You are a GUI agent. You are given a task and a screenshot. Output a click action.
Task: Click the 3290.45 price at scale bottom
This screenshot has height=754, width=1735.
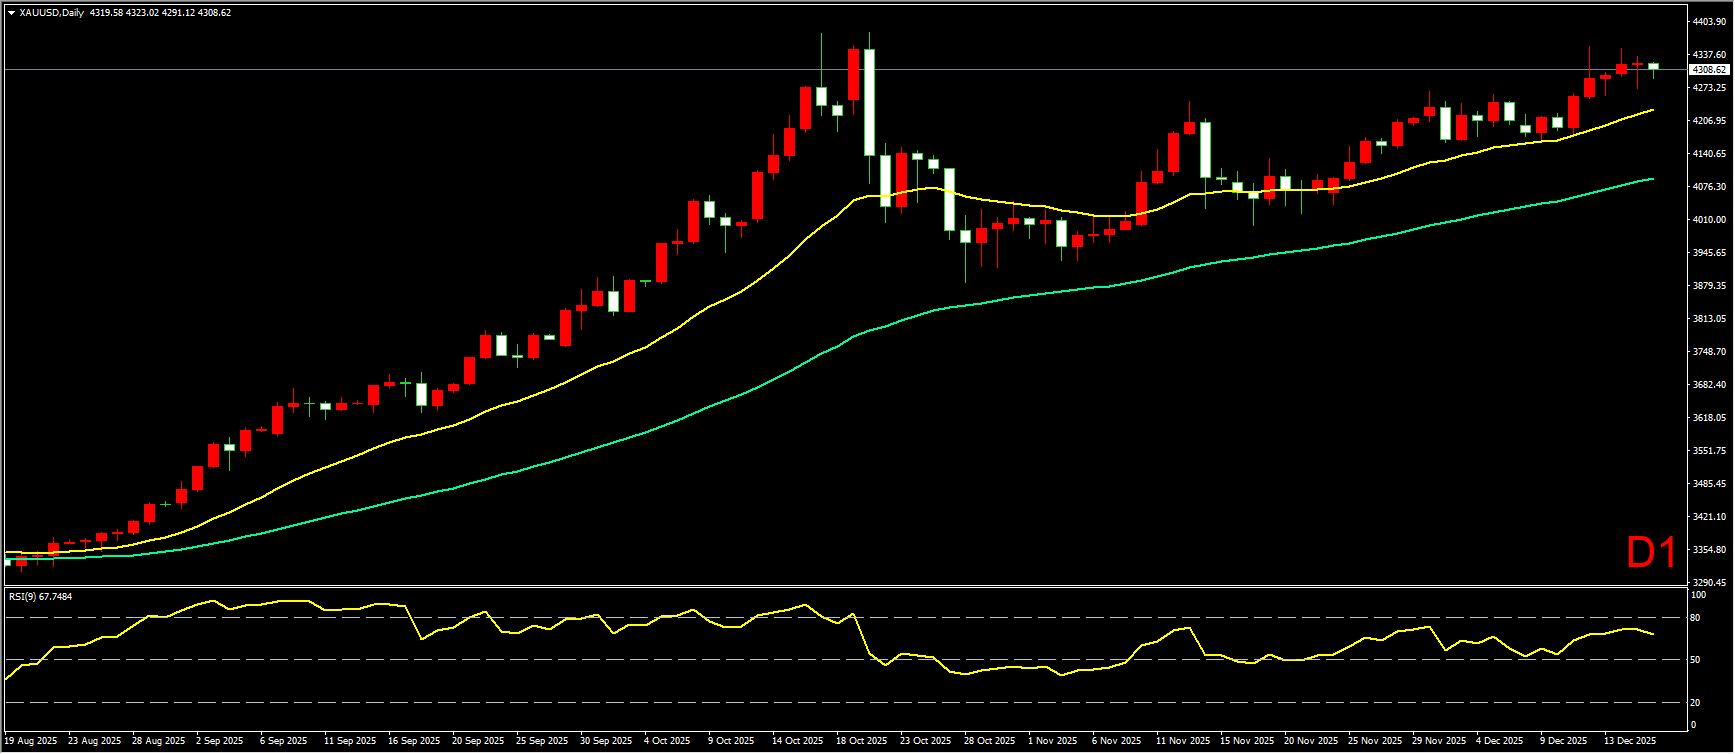tap(1709, 582)
